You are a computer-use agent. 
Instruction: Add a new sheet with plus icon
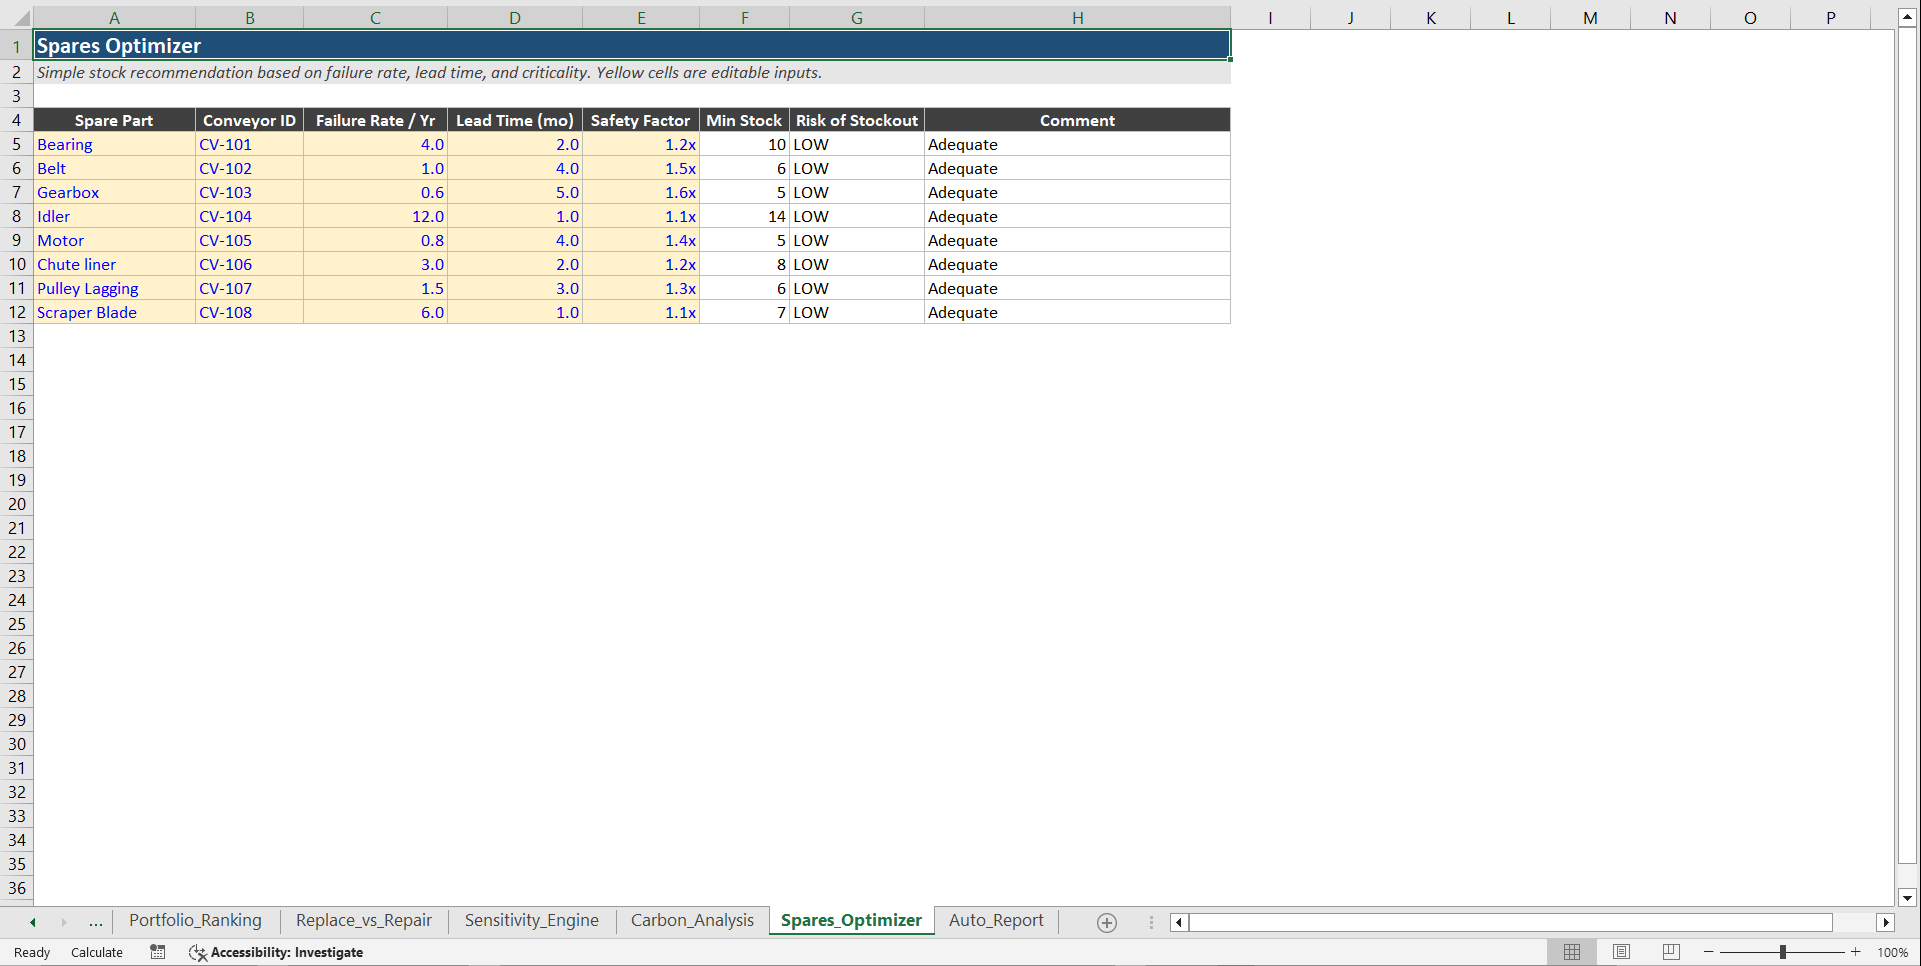1107,922
